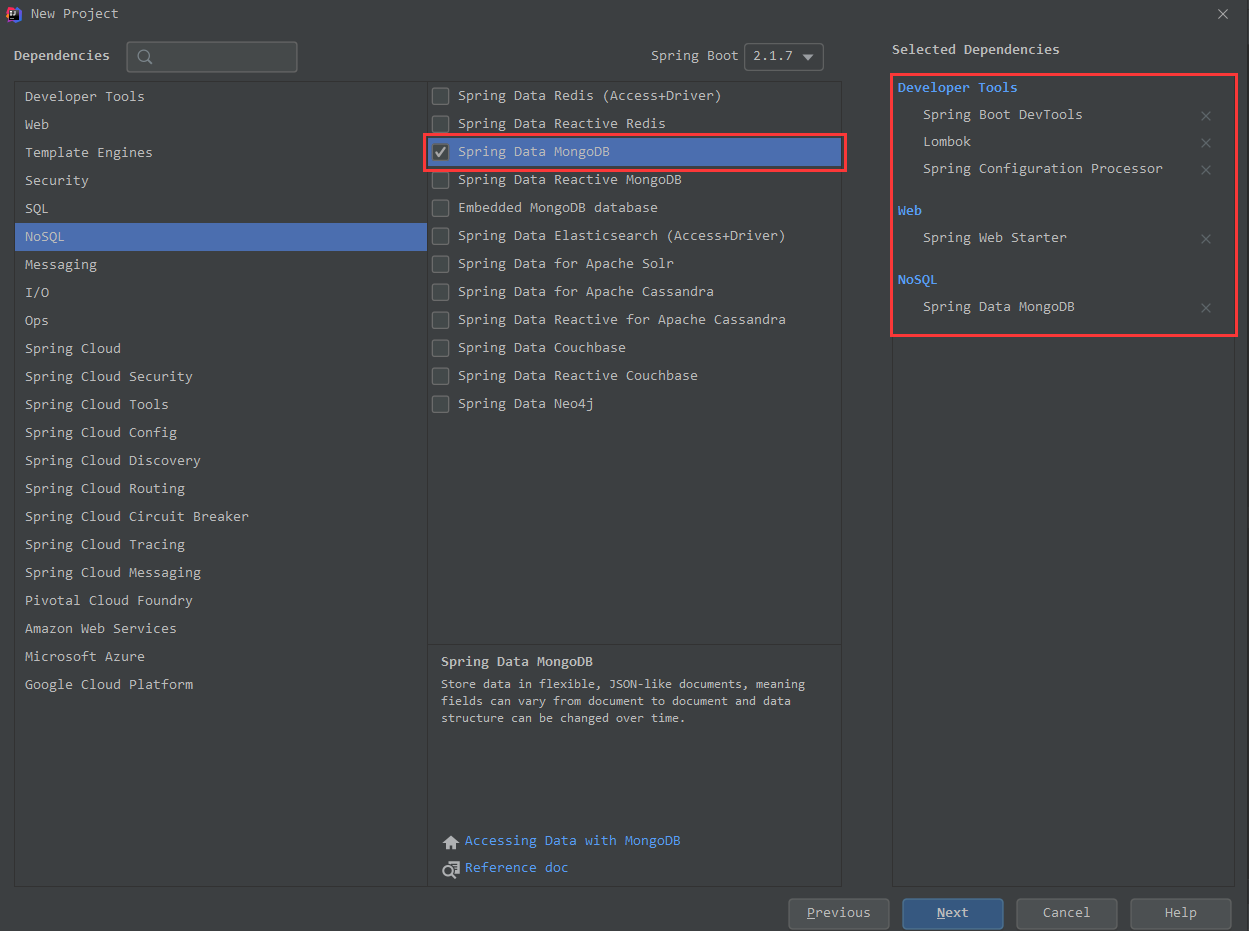The height and width of the screenshot is (931, 1249).
Task: Select Spring Cloud in category list
Action: 221,349
